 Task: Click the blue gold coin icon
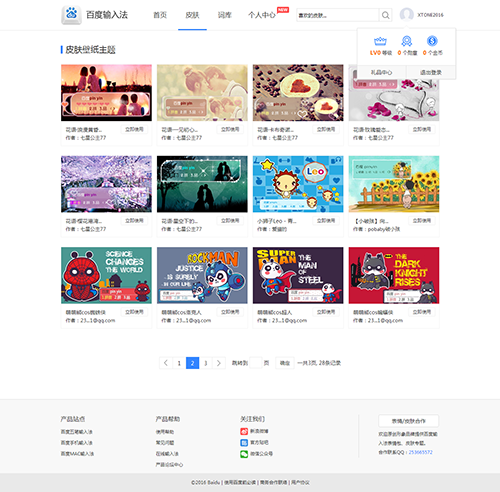pos(432,41)
